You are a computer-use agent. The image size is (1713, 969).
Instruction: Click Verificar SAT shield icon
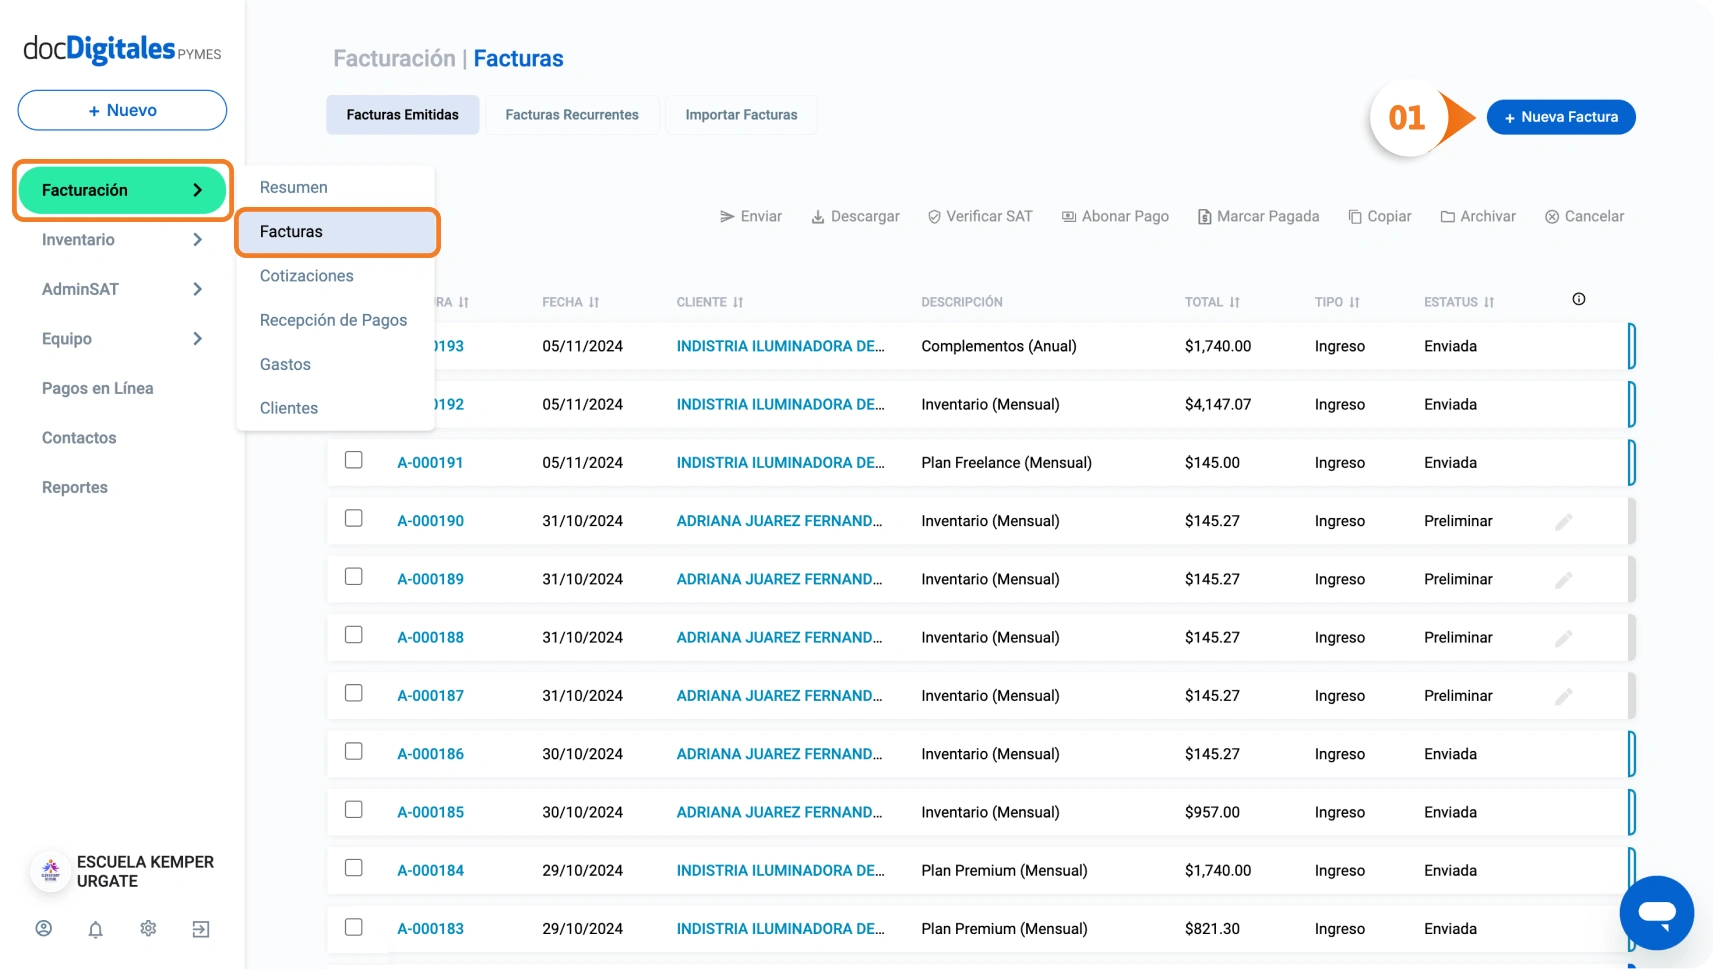pos(934,217)
